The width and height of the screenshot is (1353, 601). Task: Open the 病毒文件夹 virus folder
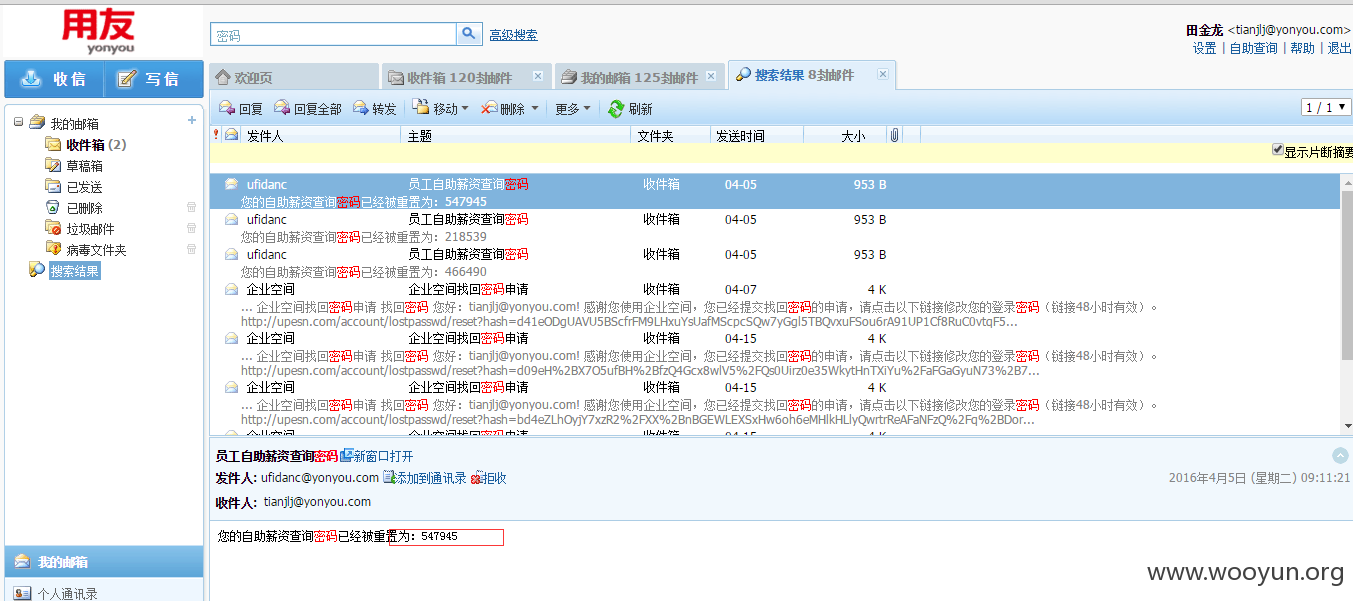86,250
